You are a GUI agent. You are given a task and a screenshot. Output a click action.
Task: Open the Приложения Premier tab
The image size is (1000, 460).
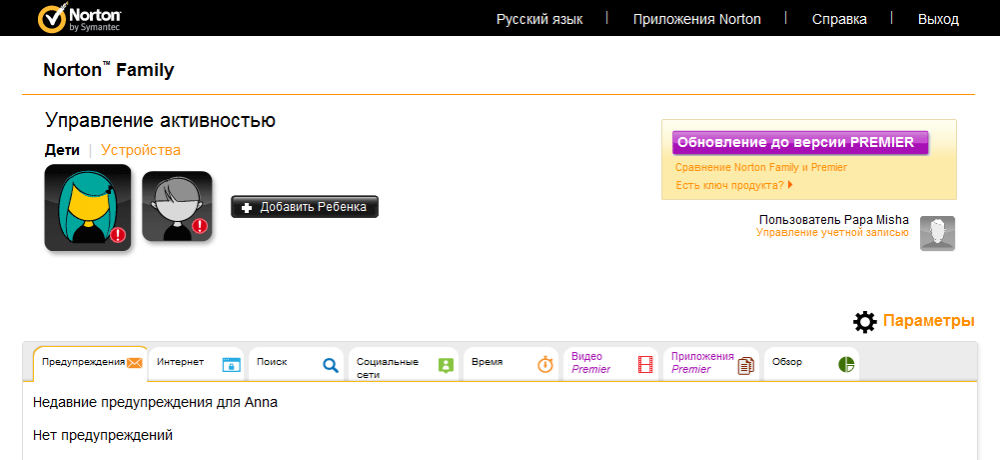tap(710, 364)
